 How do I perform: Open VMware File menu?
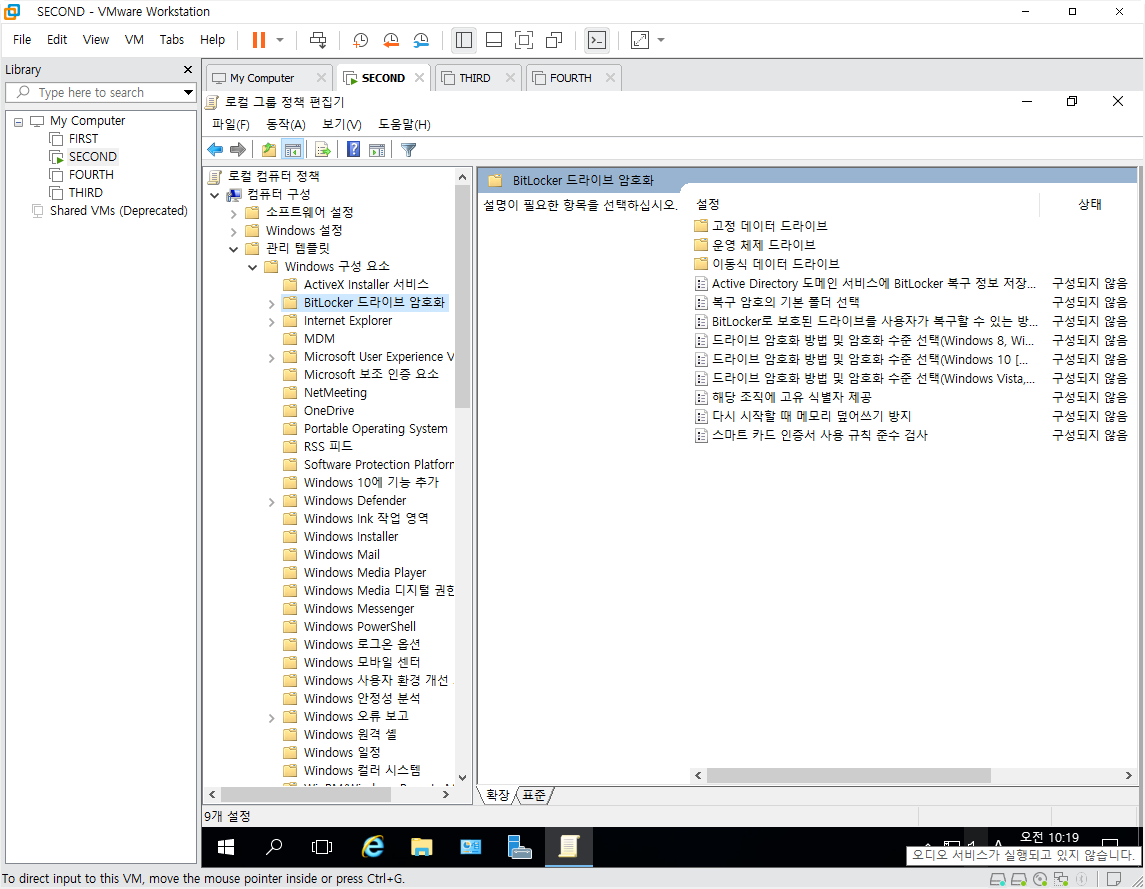22,39
